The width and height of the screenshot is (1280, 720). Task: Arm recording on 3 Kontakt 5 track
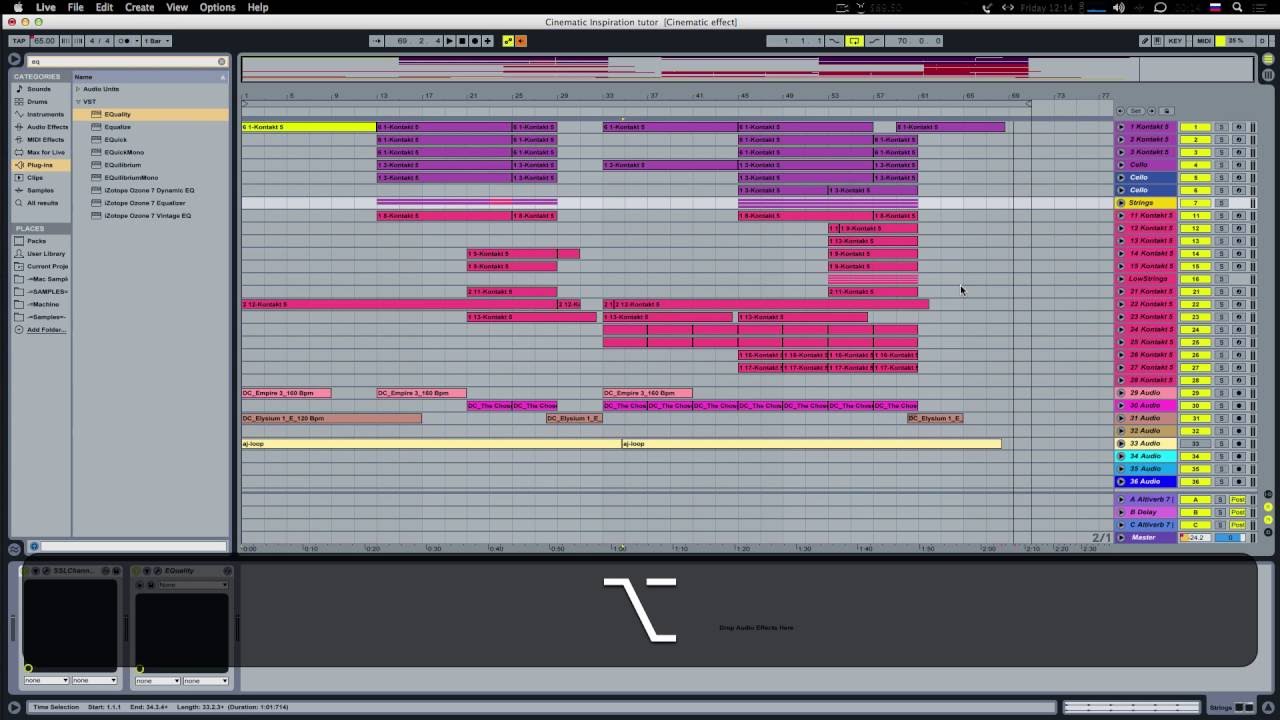(1238, 152)
